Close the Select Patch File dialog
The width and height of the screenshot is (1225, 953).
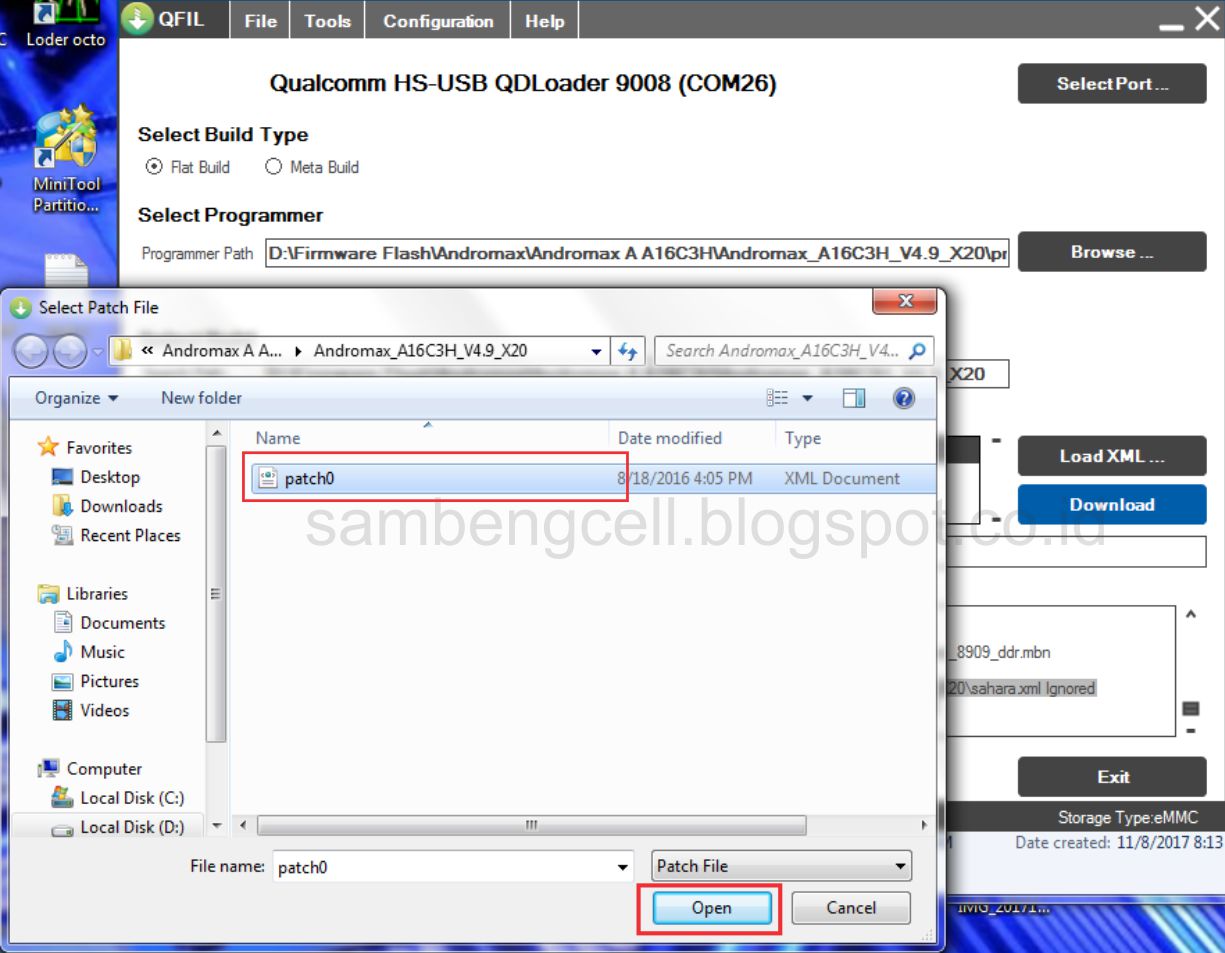pyautogui.click(x=905, y=301)
